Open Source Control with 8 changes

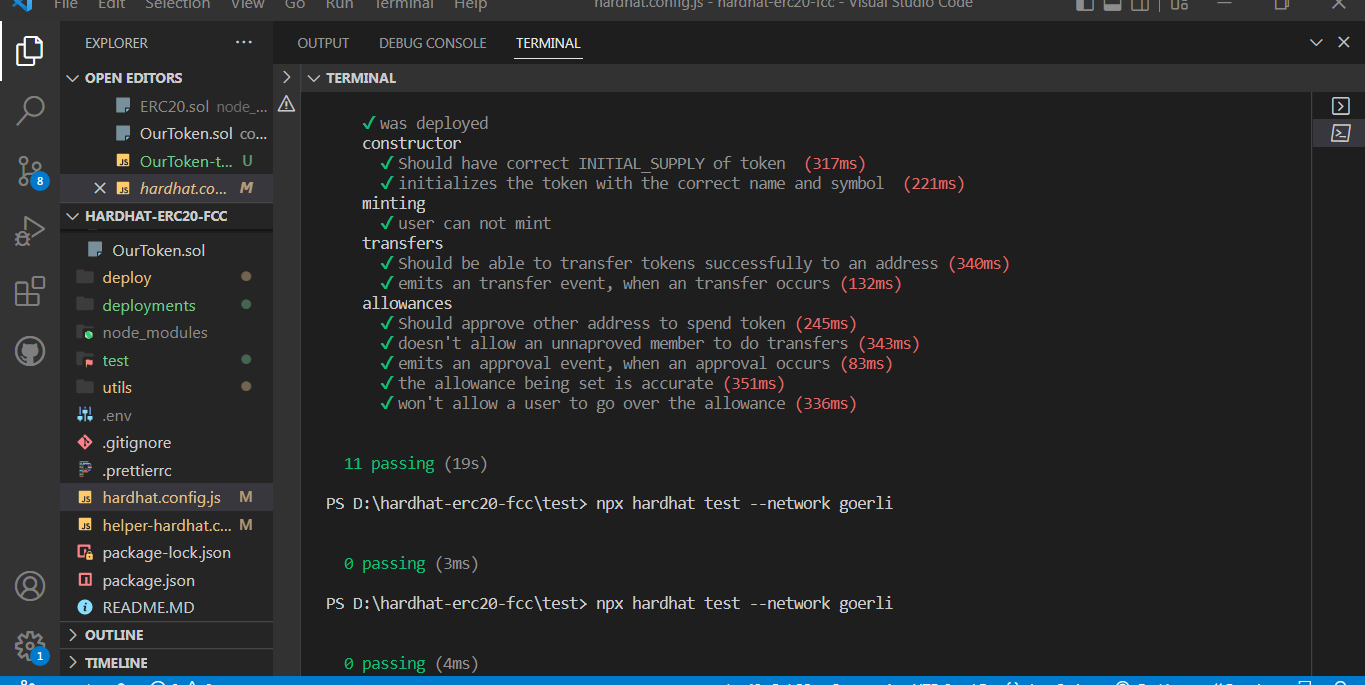[30, 171]
